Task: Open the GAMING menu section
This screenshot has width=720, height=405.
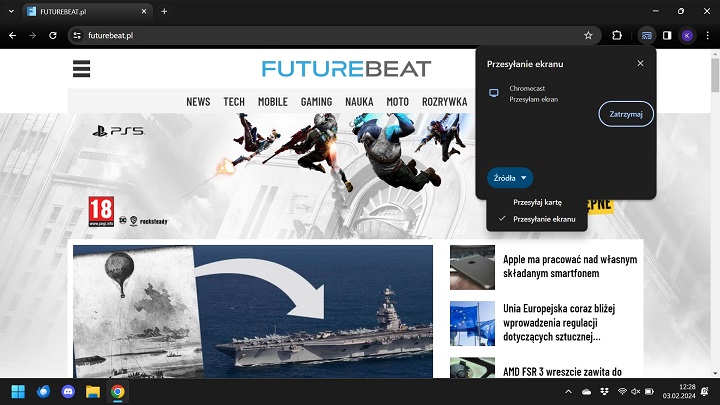Action: point(316,101)
